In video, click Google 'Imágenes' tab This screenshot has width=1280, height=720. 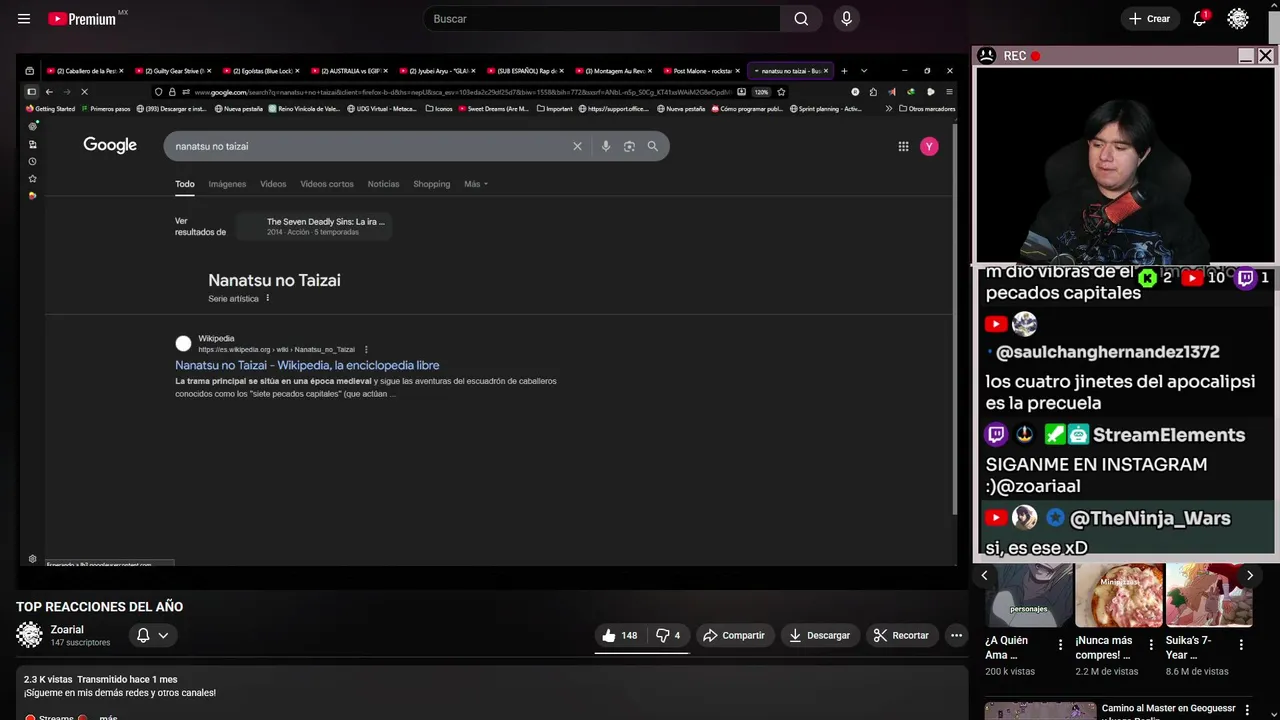coord(227,184)
